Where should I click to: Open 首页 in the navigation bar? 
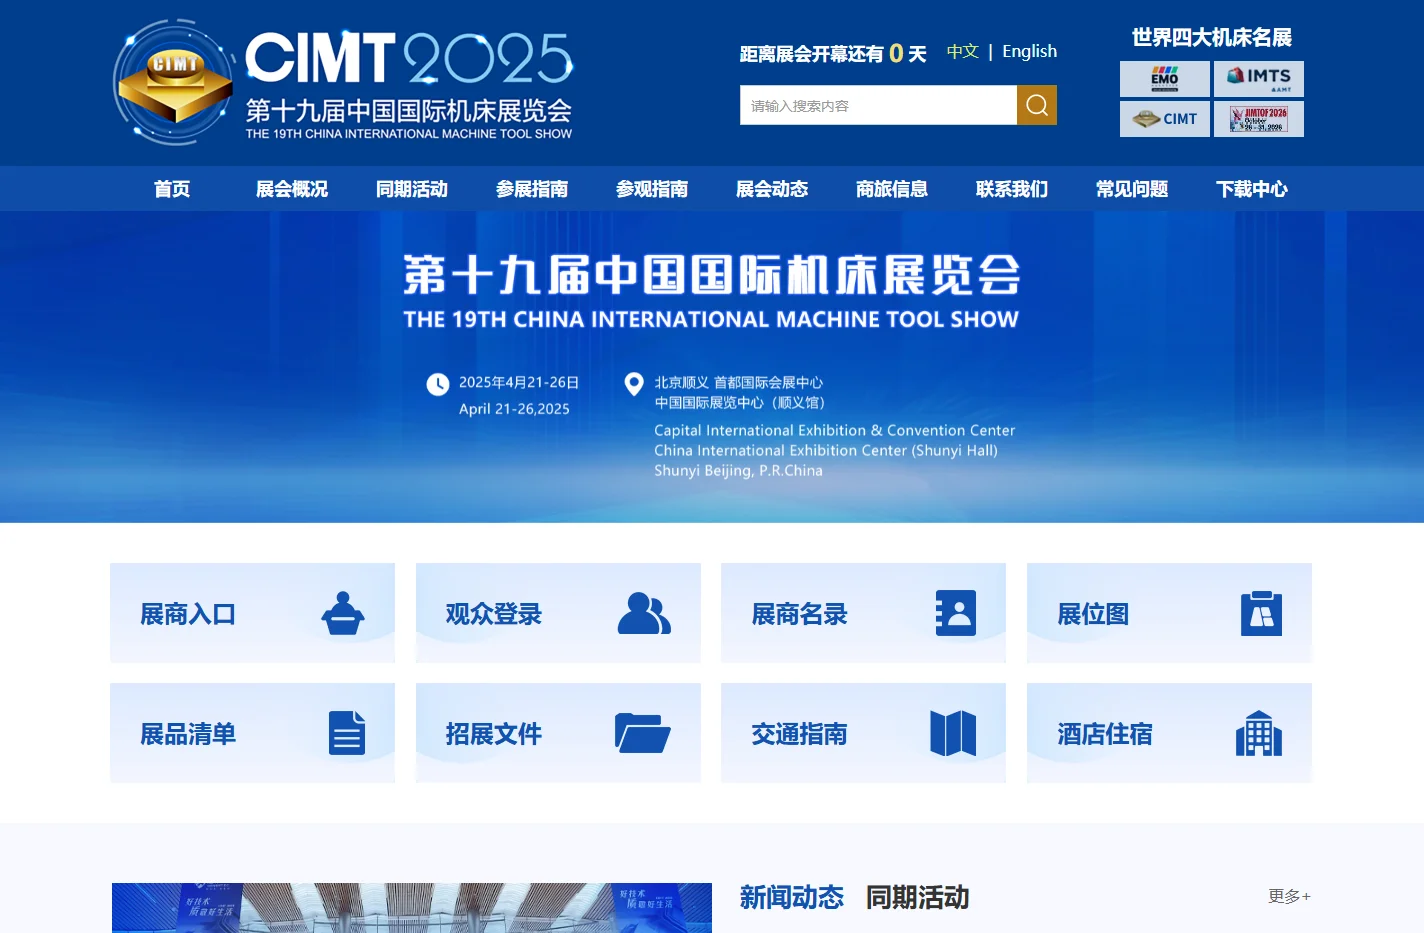click(x=172, y=189)
